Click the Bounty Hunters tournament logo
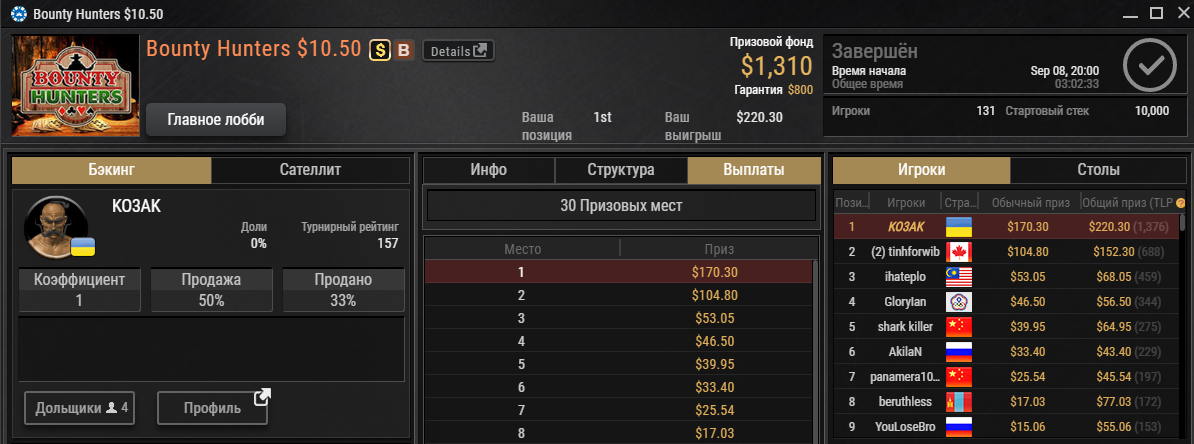 click(x=75, y=85)
